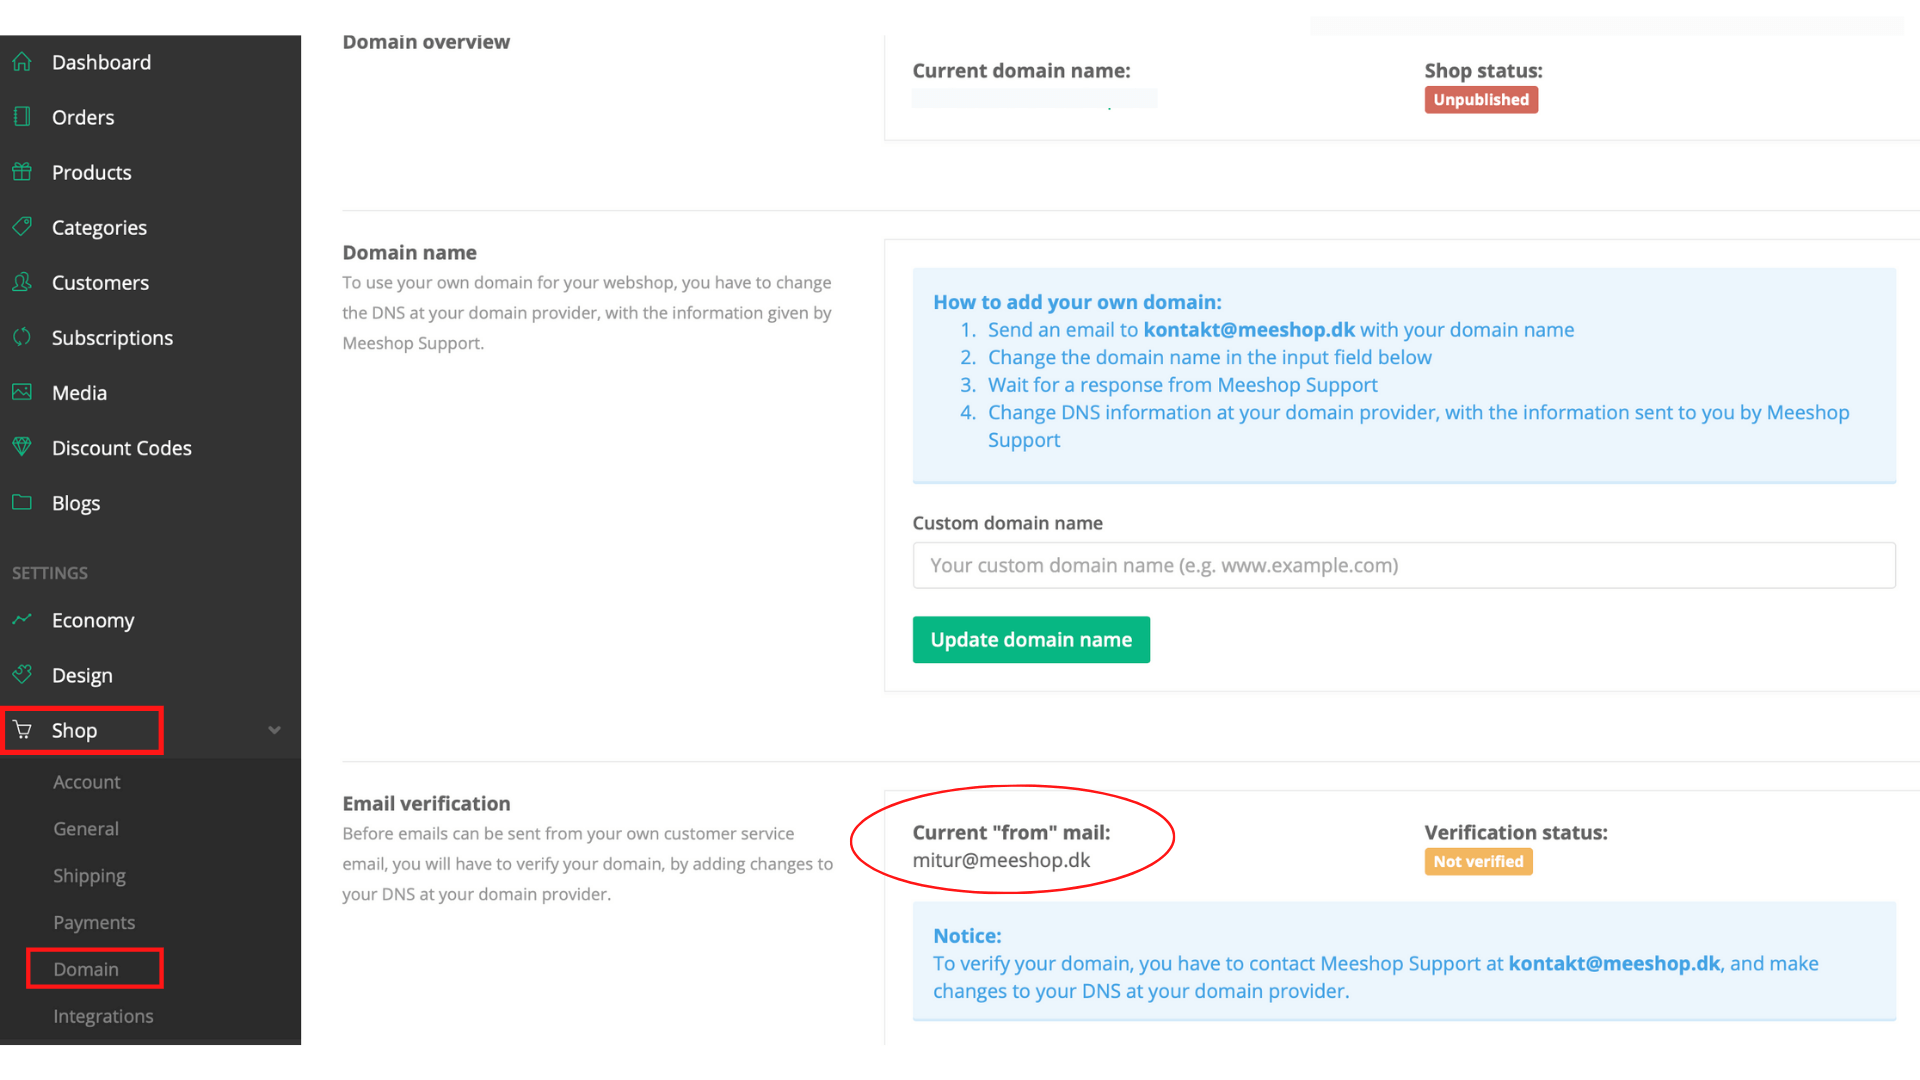Click the Orders clipboard icon
The height and width of the screenshot is (1080, 1920).
[x=22, y=117]
